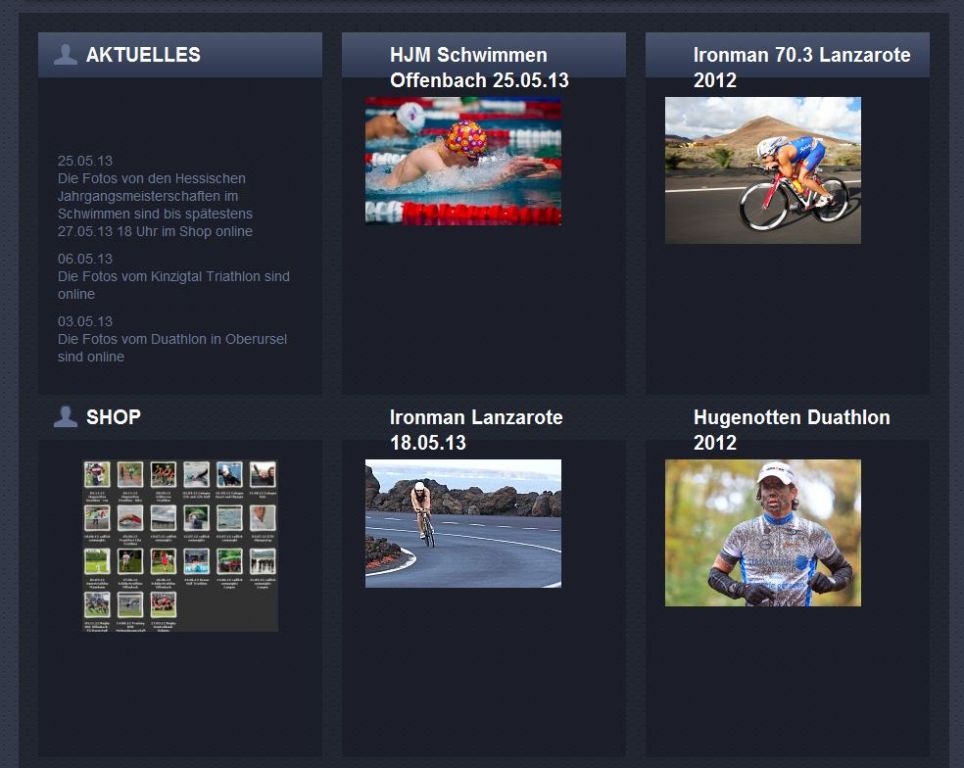The image size is (964, 768).
Task: Click the 03.05.13 news date
Action: 85,321
